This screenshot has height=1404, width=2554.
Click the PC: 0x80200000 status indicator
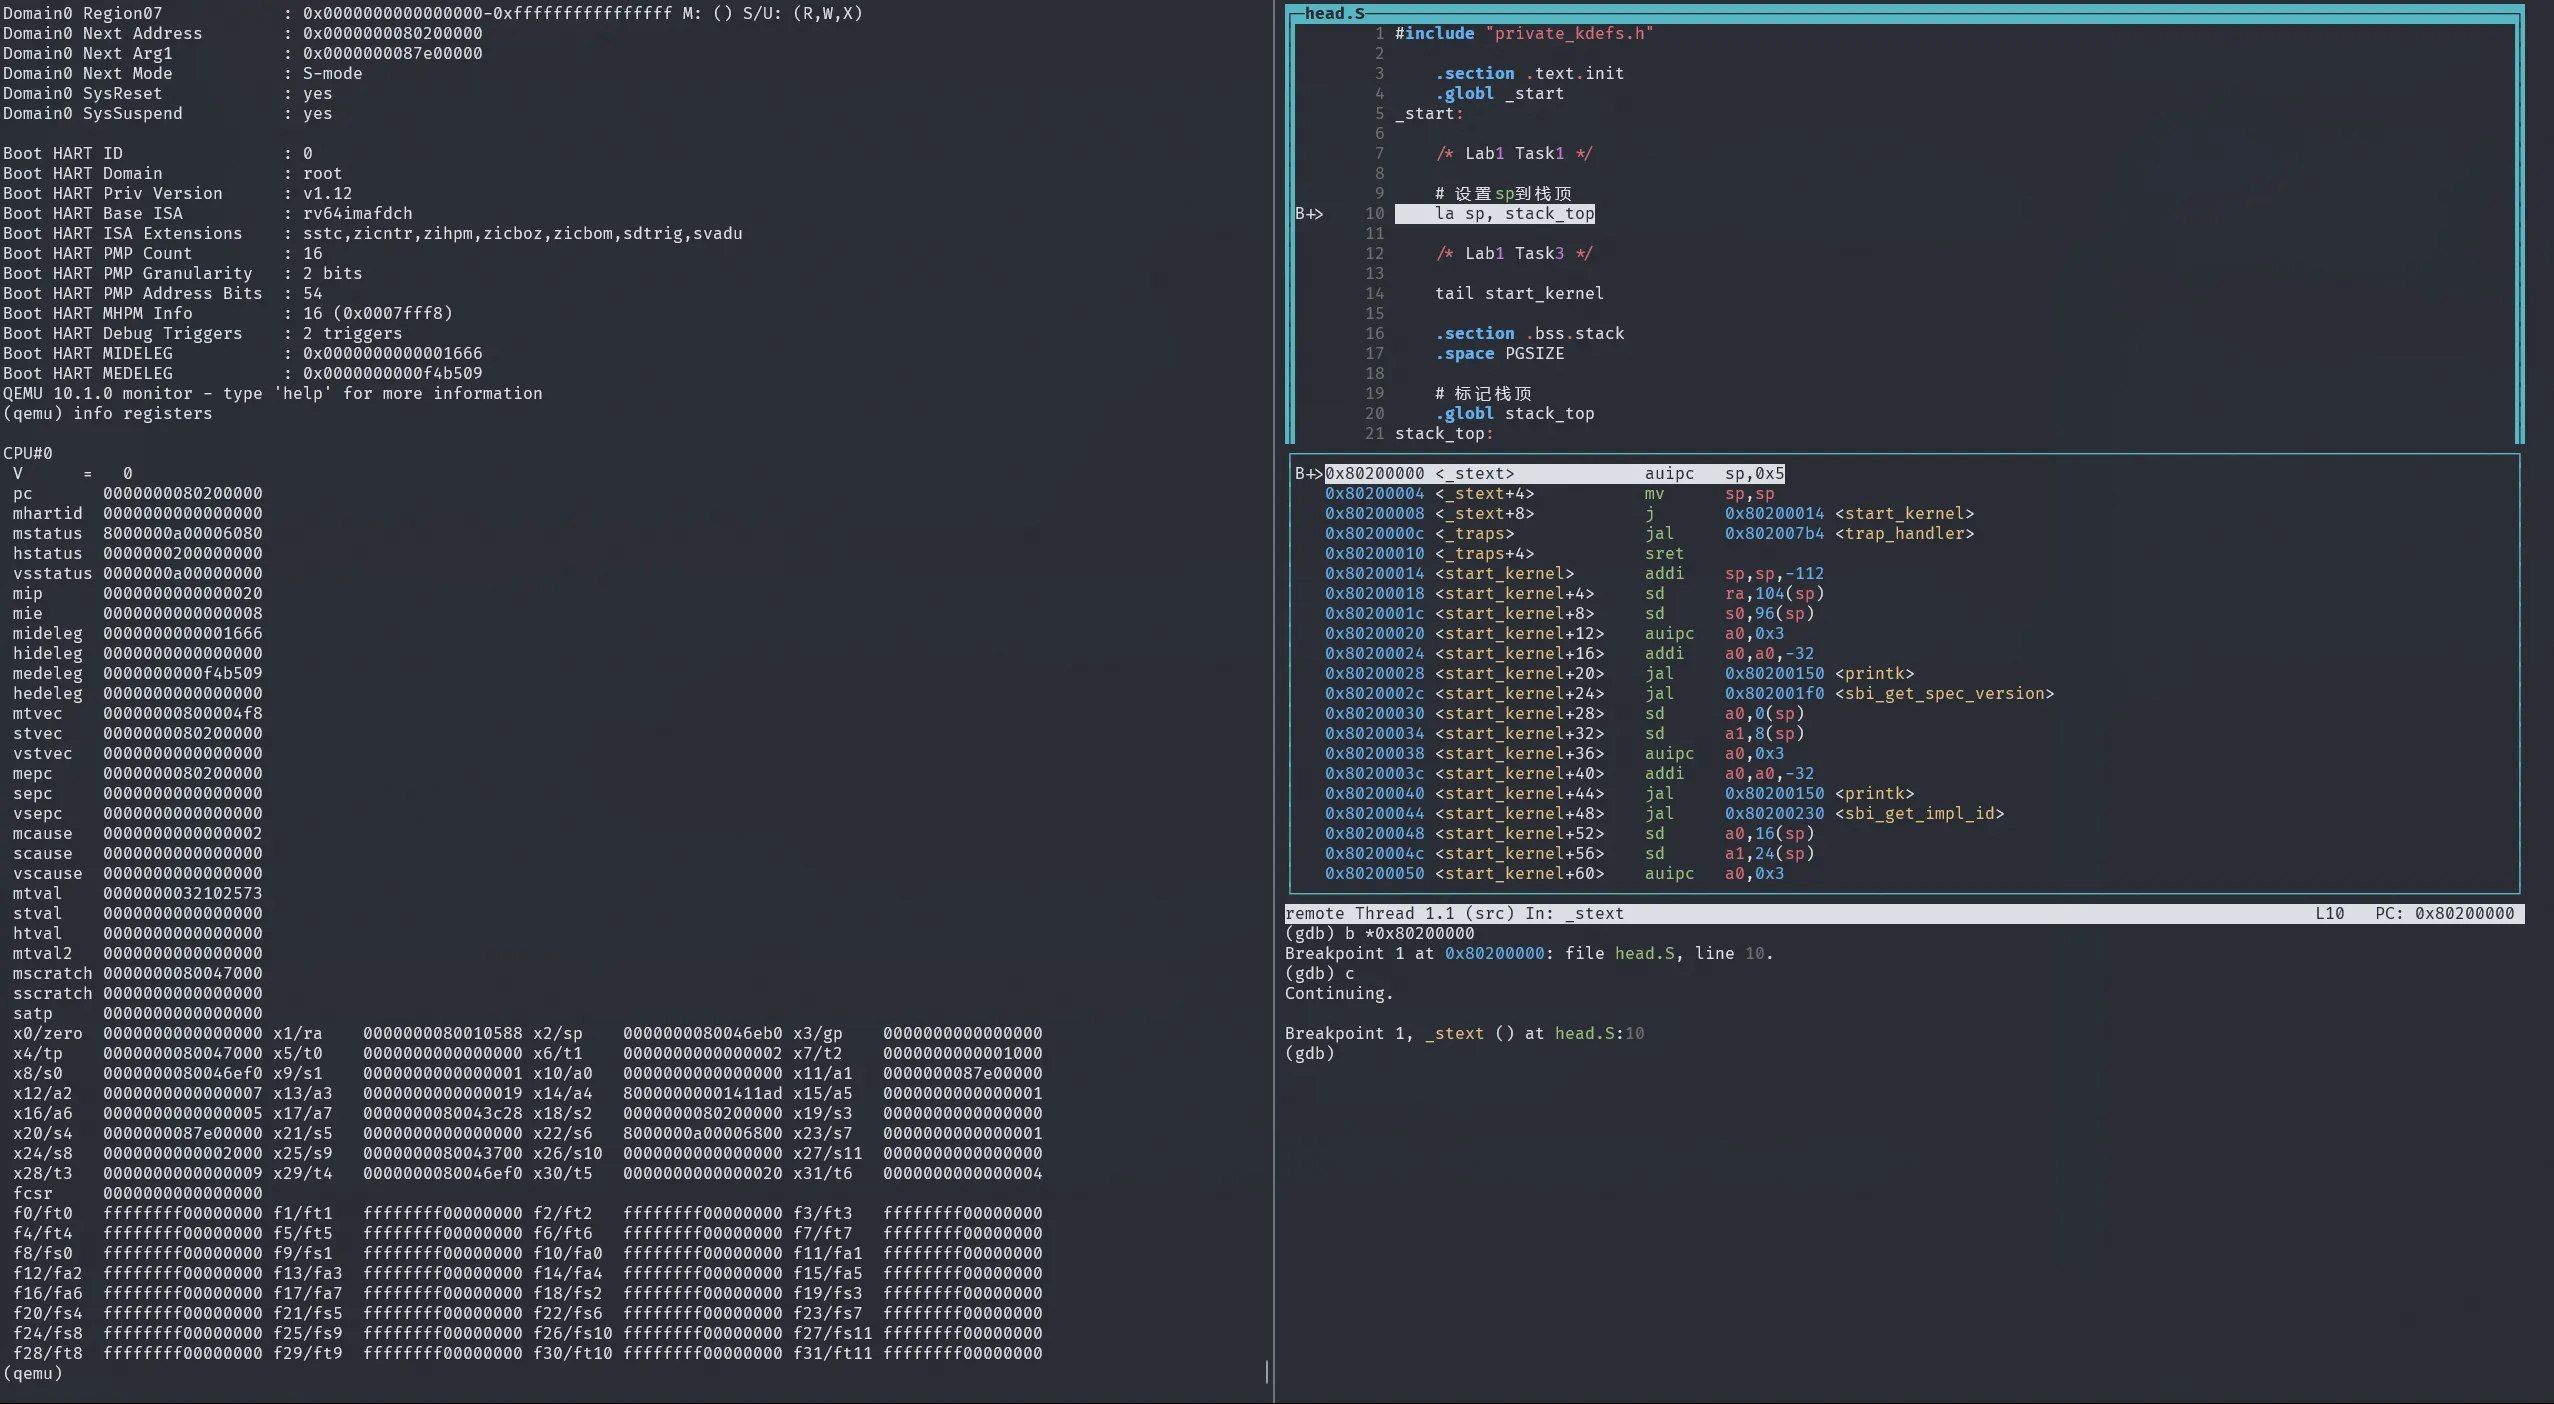click(x=2443, y=913)
